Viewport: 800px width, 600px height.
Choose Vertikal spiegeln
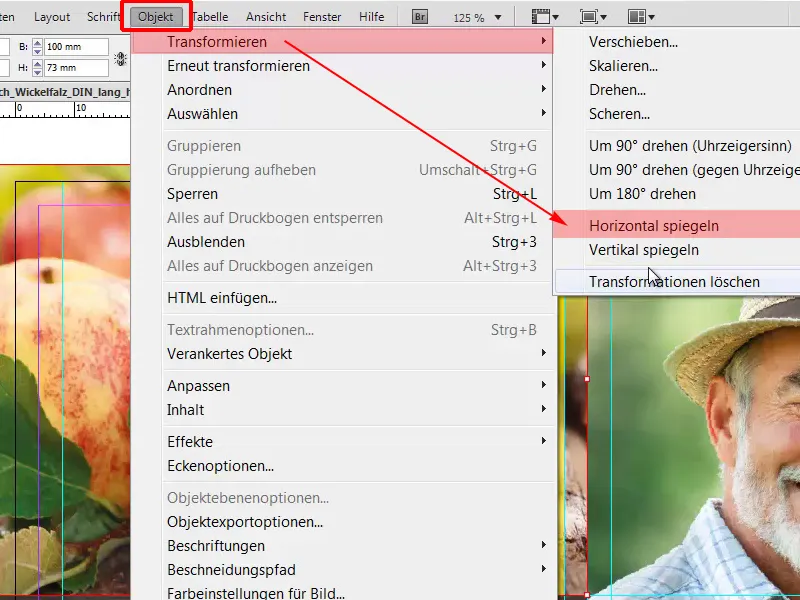tap(677, 250)
